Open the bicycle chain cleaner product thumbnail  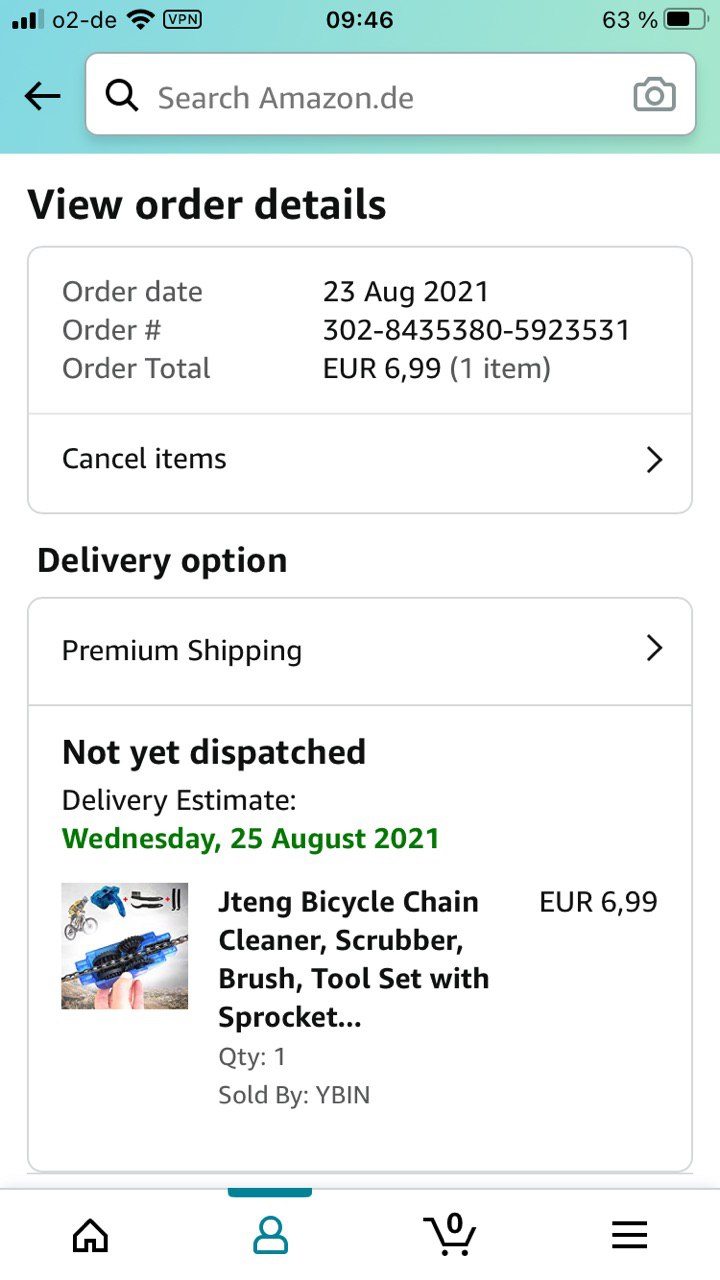[x=125, y=946]
